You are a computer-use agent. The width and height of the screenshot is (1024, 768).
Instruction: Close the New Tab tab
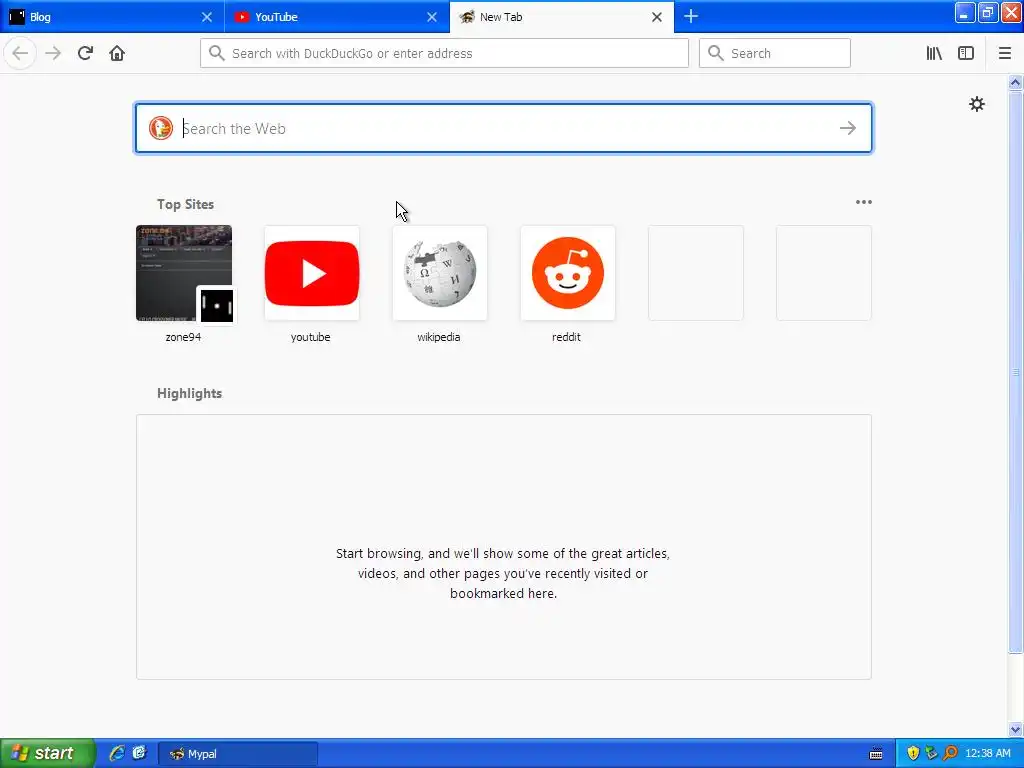pos(657,17)
